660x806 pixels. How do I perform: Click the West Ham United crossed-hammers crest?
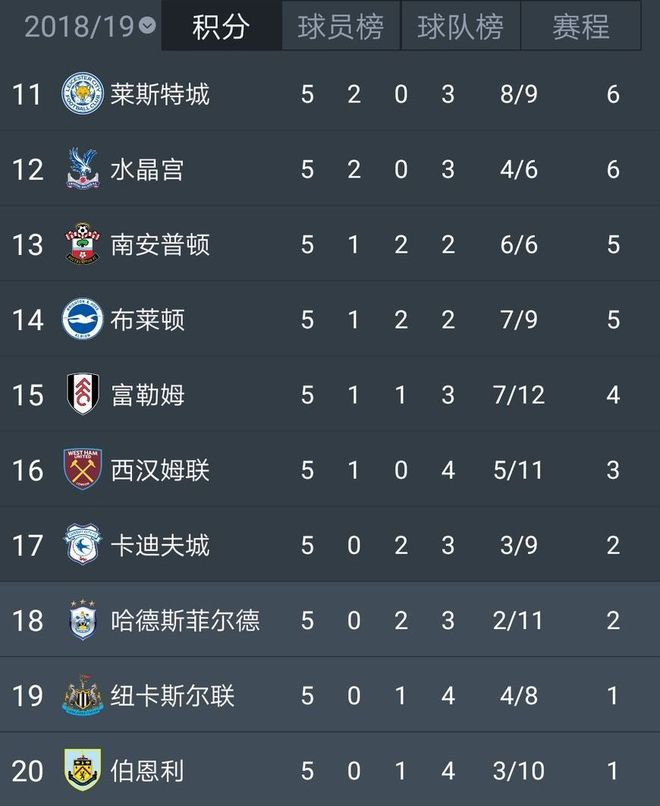[78, 470]
